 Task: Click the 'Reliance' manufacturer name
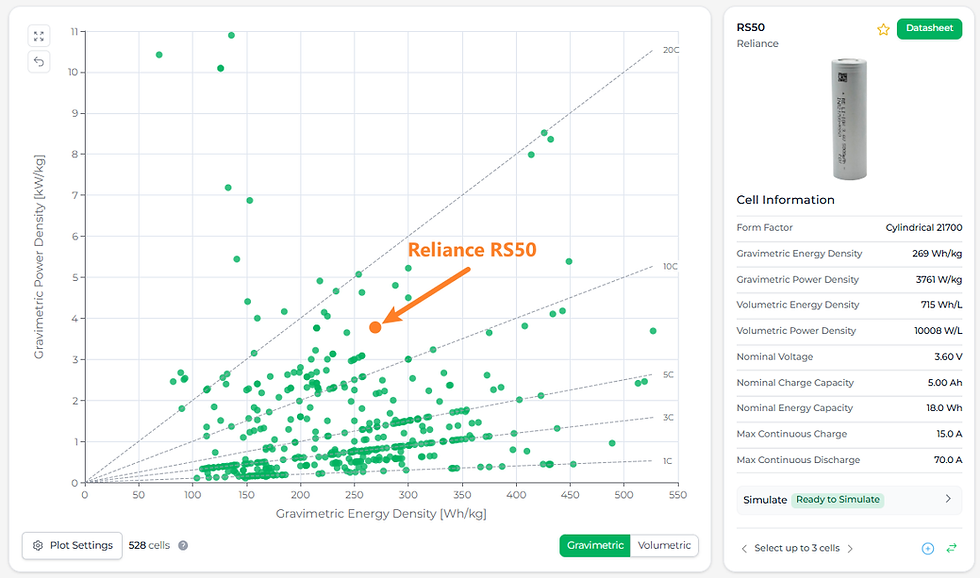click(758, 44)
